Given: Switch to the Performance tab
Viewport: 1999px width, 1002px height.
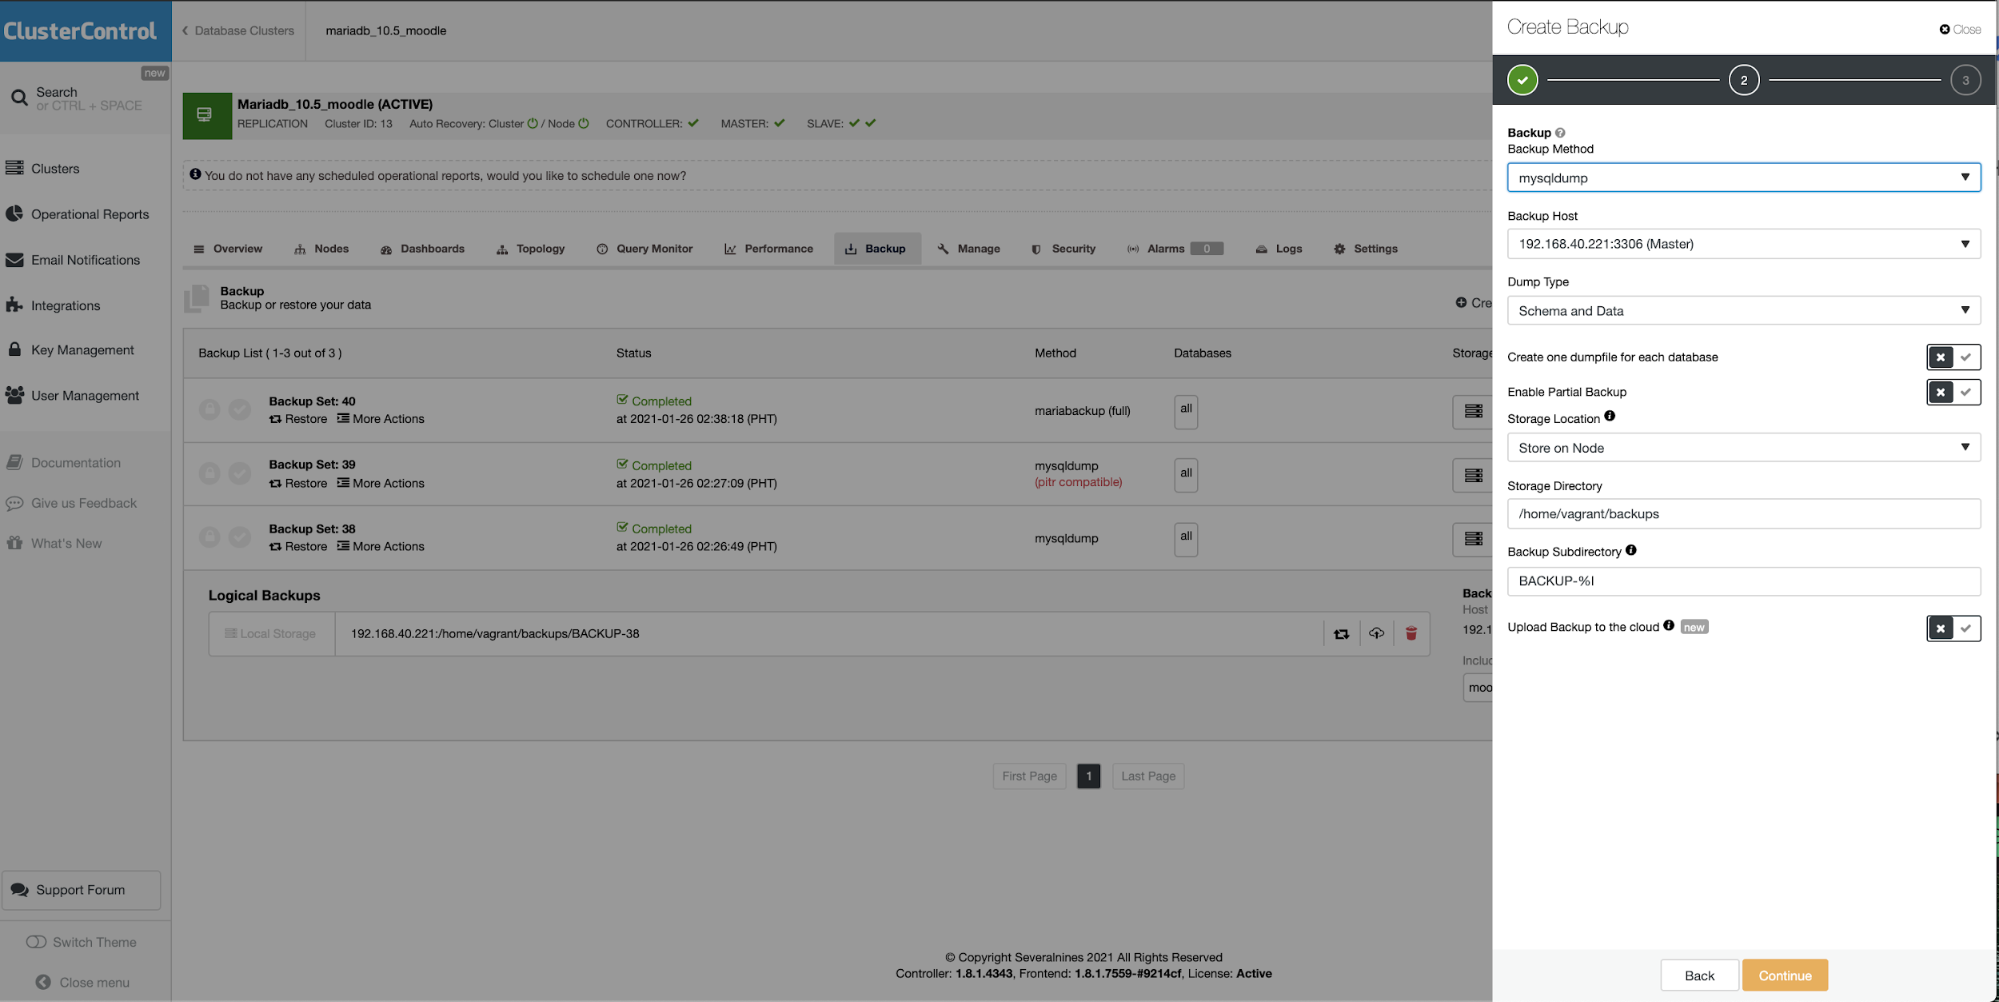Looking at the screenshot, I should (x=769, y=249).
